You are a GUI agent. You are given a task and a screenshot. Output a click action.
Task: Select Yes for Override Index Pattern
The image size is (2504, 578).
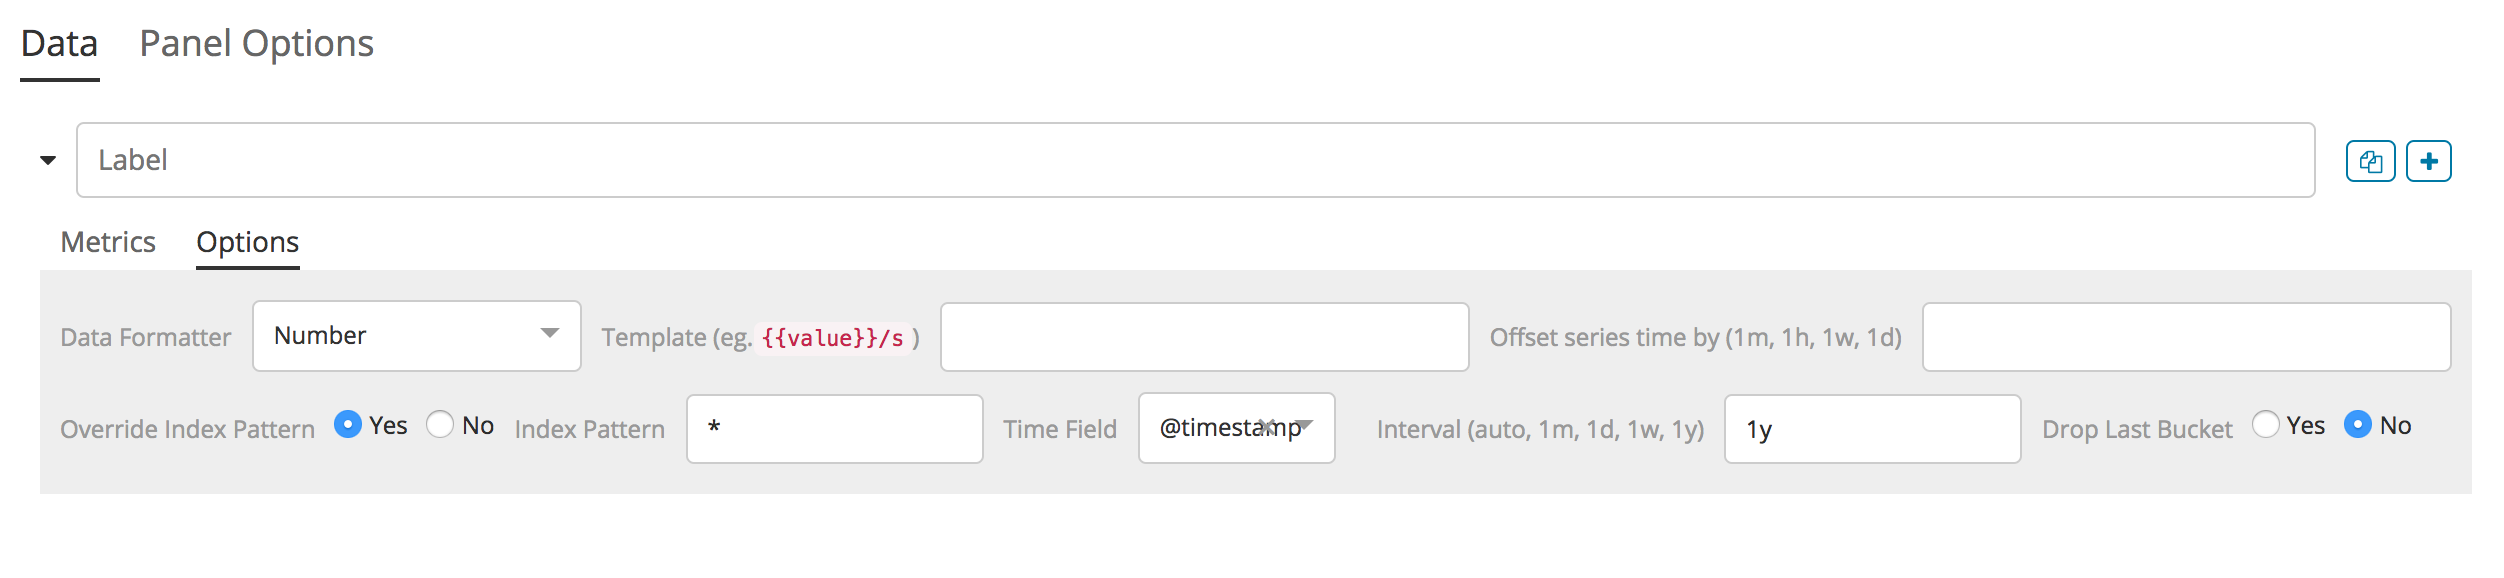coord(347,424)
